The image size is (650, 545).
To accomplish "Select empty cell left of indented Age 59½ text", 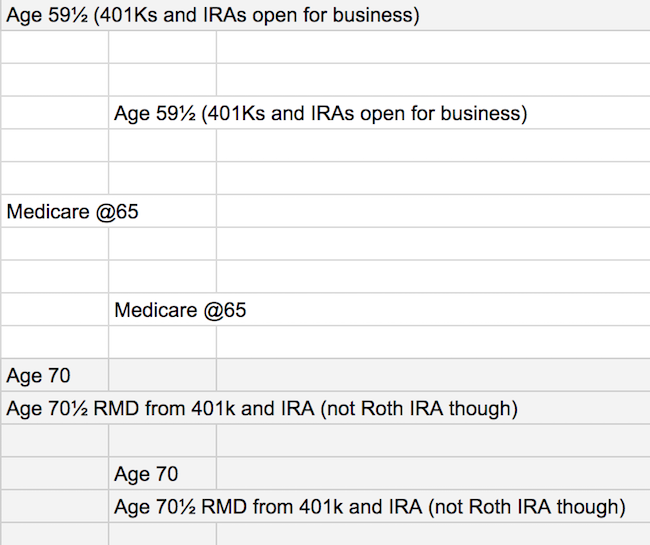I will tap(55, 113).
